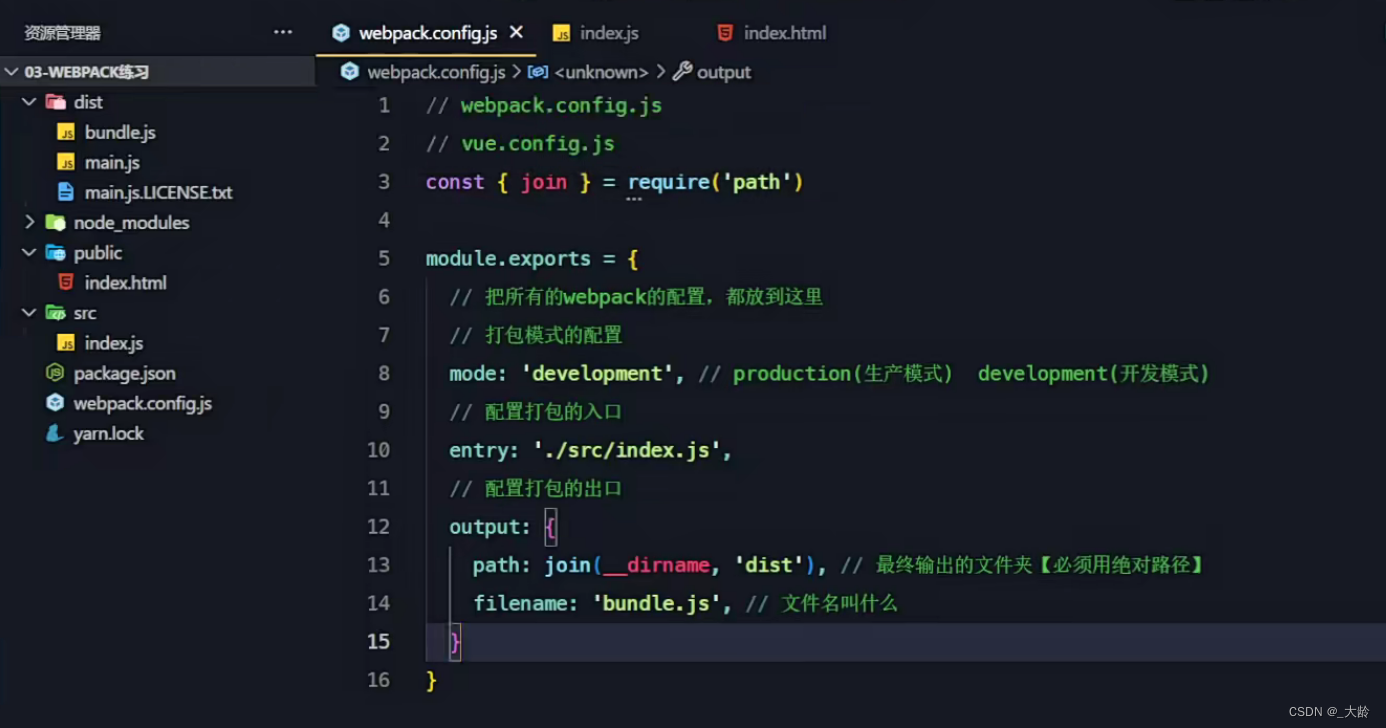Image resolution: width=1386 pixels, height=728 pixels.
Task: Click the wrench icon beside the output breadcrumb
Action: [x=682, y=71]
